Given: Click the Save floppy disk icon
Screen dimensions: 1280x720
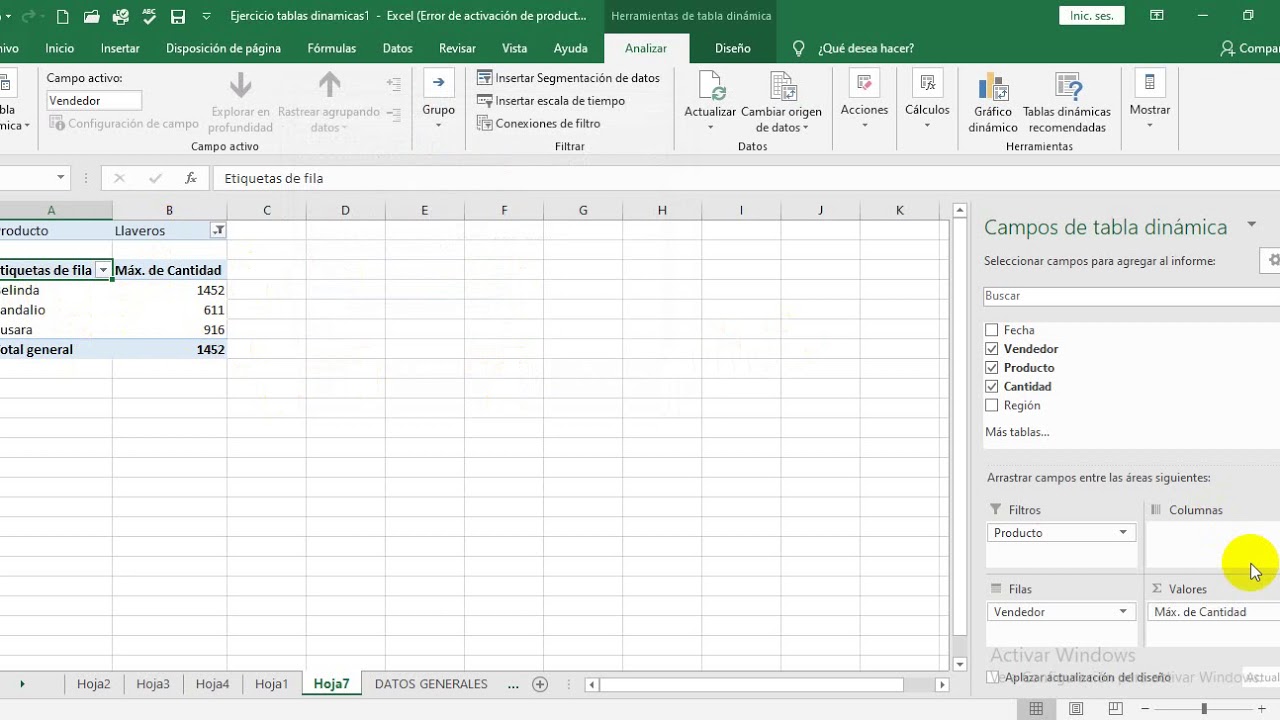Looking at the screenshot, I should pyautogui.click(x=178, y=16).
